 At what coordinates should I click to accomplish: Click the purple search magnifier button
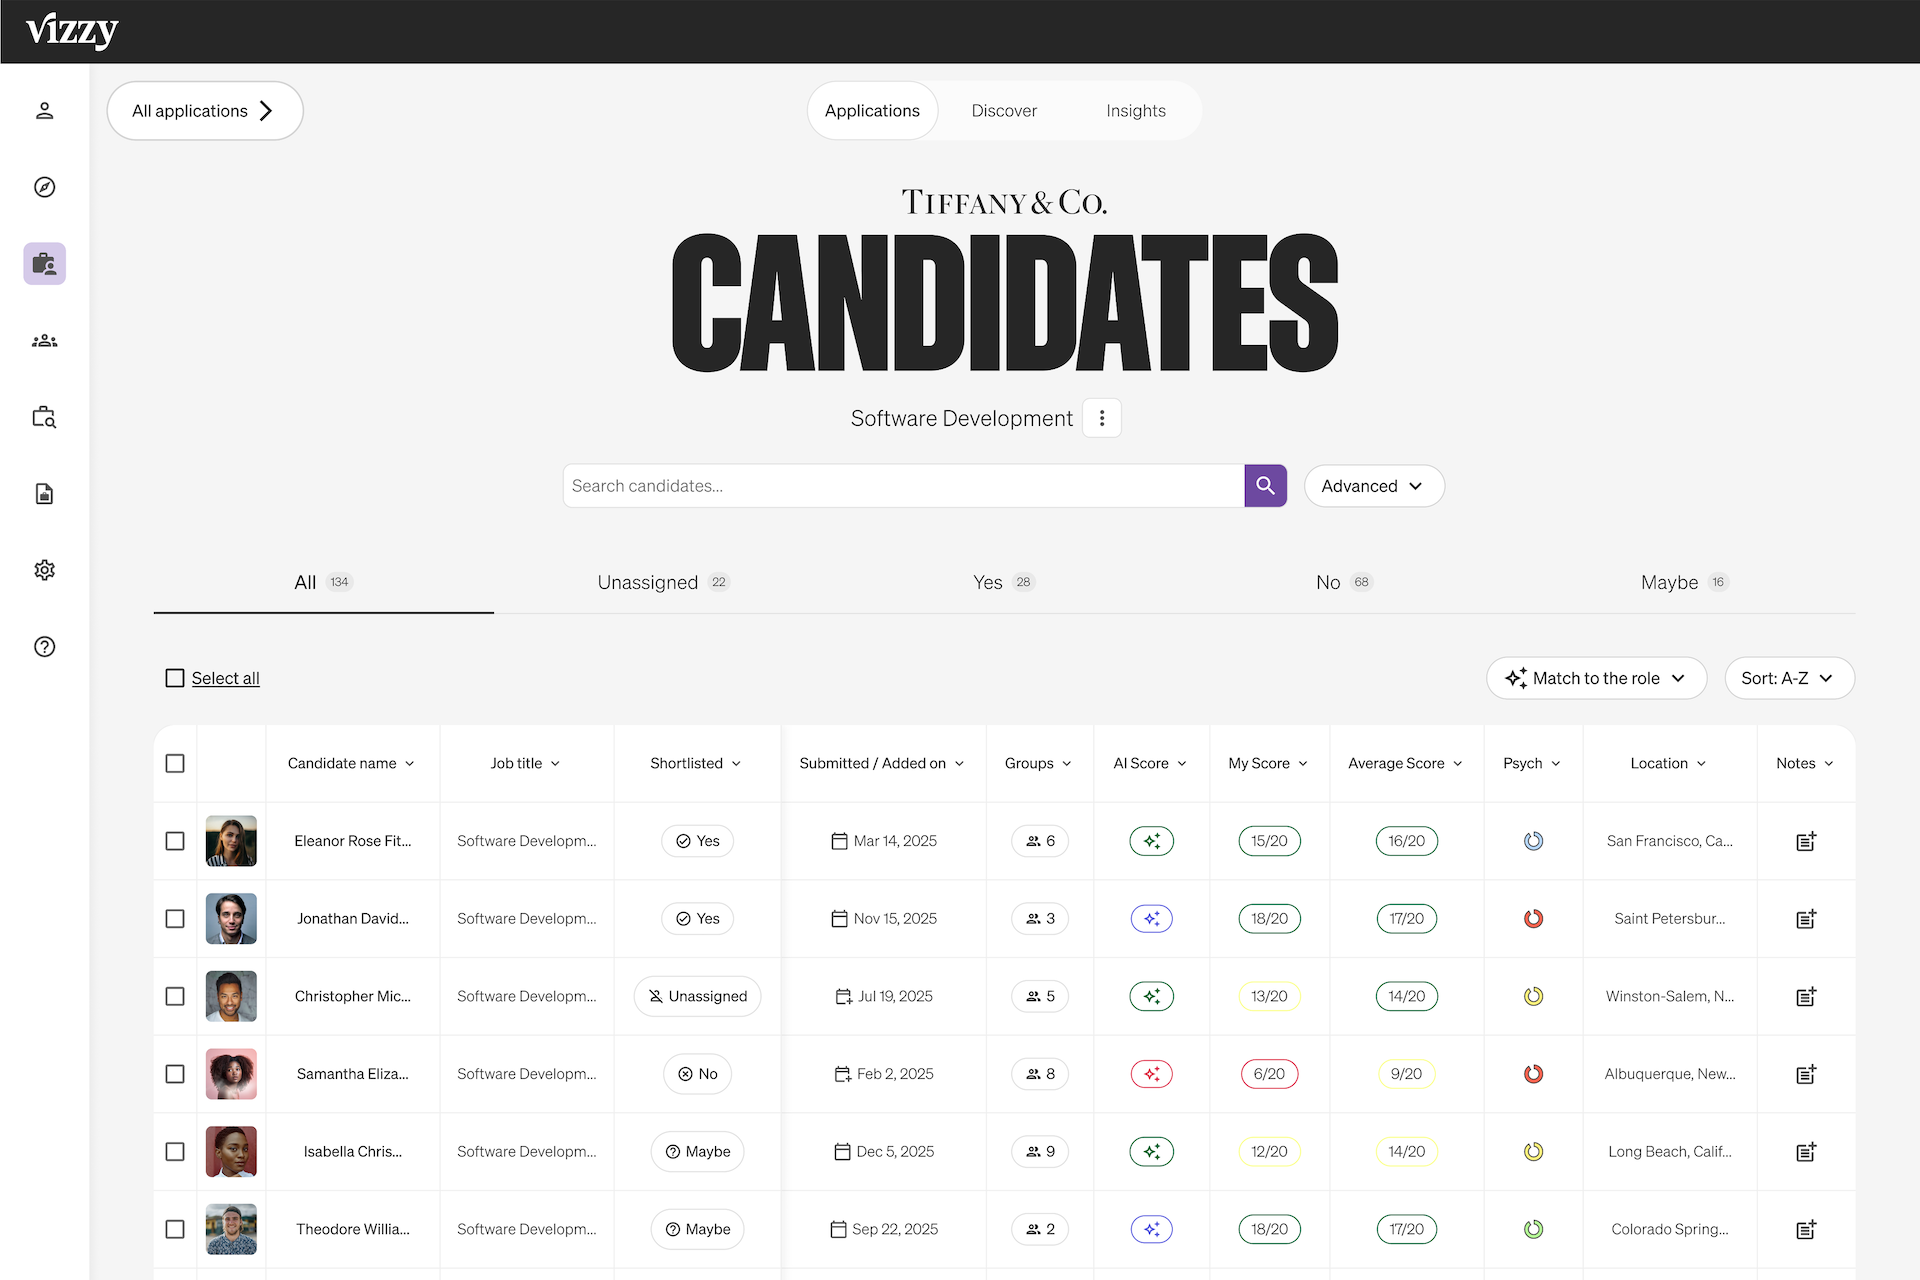[1265, 486]
